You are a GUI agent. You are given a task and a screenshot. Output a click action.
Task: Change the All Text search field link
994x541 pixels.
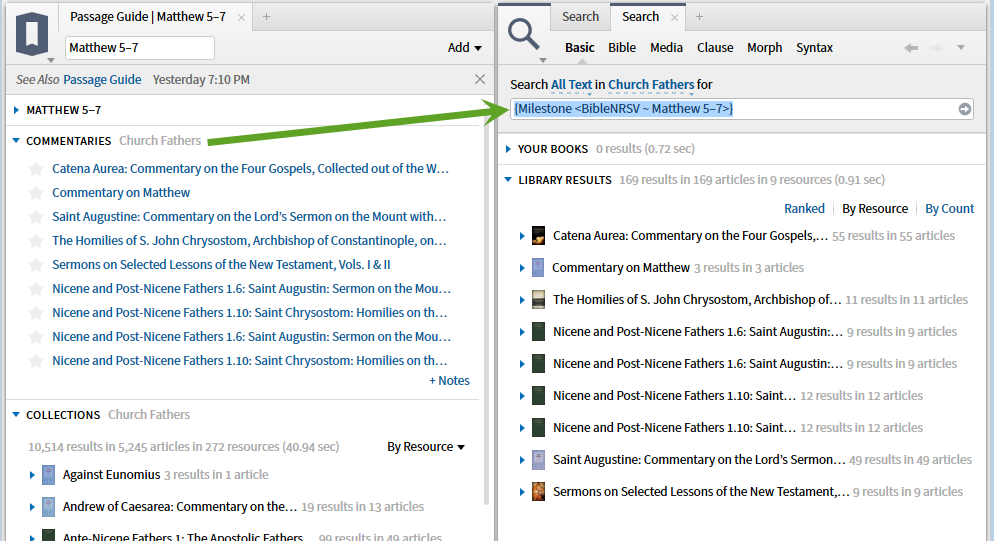point(571,84)
